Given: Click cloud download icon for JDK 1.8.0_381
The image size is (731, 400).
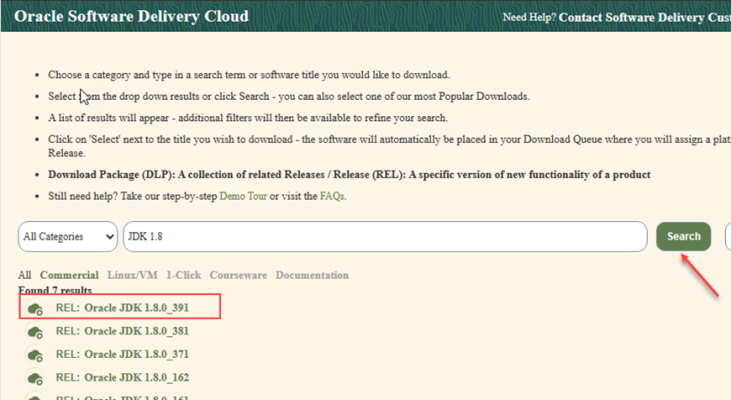Looking at the screenshot, I should pyautogui.click(x=35, y=332).
